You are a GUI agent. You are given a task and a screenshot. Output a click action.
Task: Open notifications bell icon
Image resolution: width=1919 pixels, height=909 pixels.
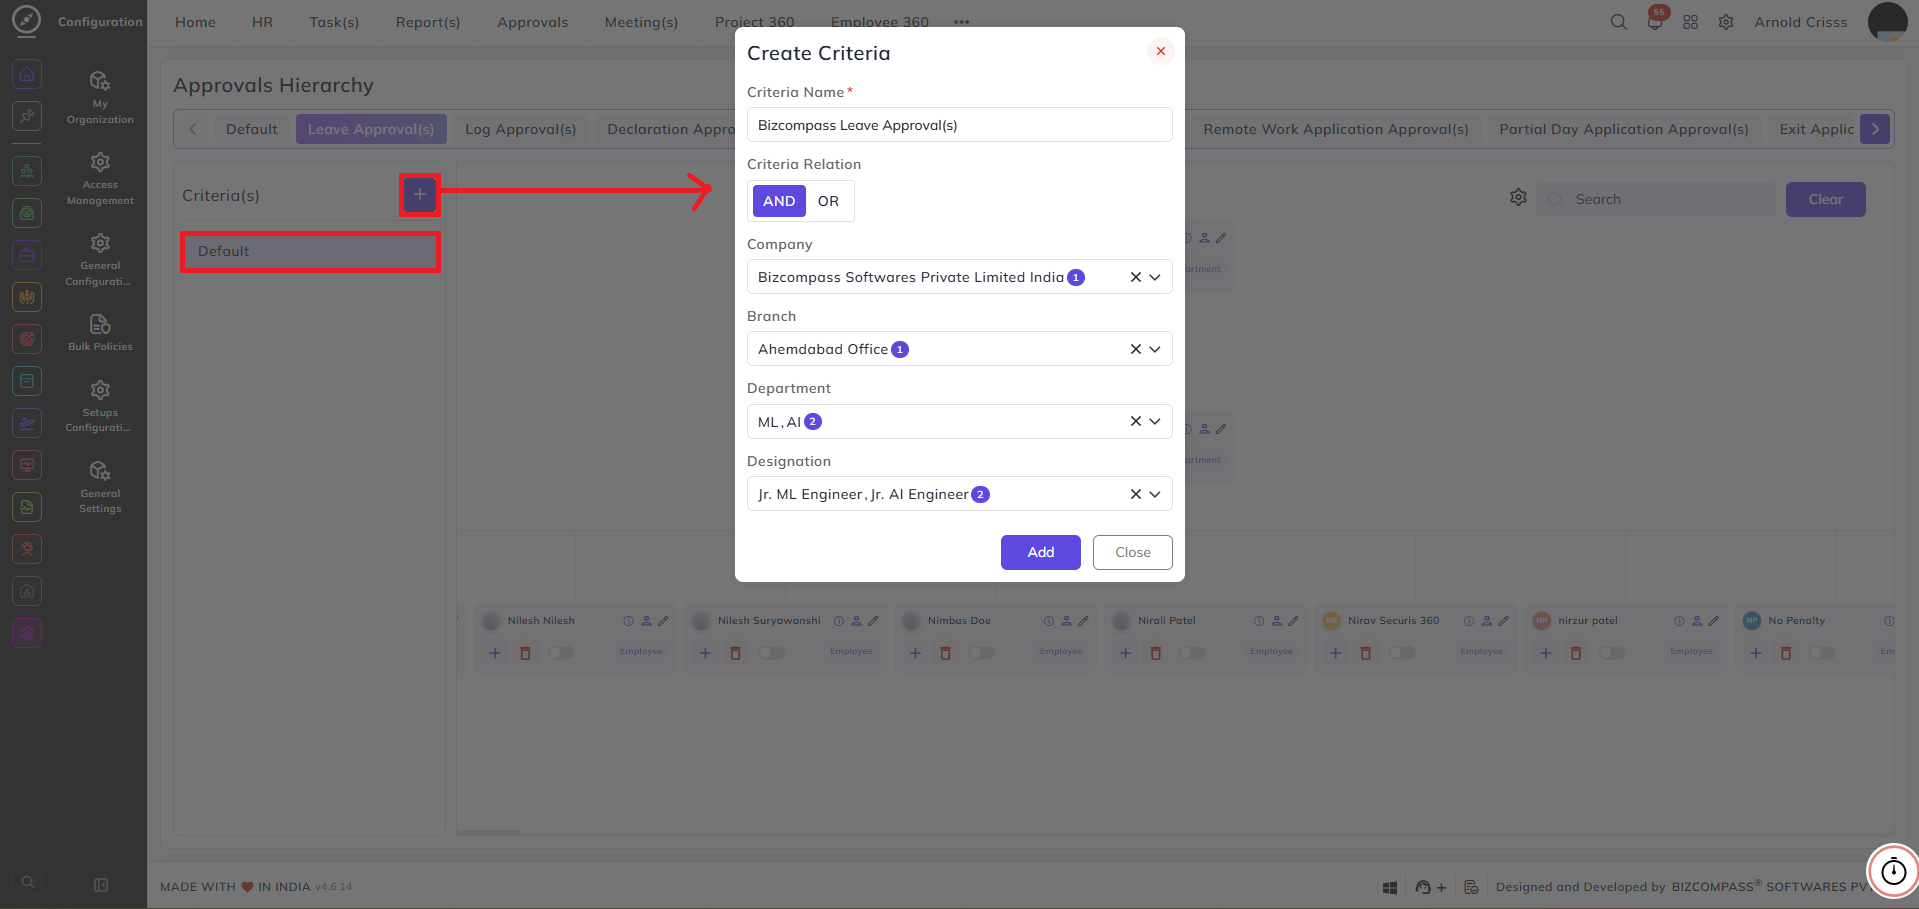coord(1655,22)
